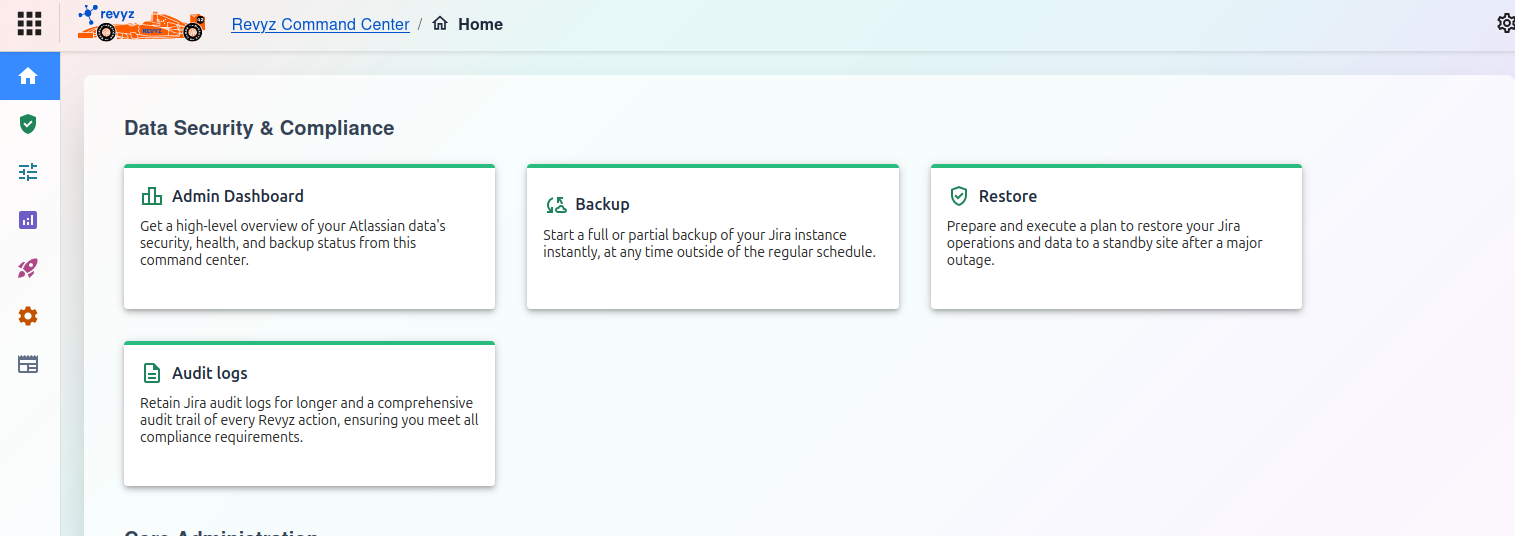
Task: Open the Restore card title
Action: coord(1007,196)
